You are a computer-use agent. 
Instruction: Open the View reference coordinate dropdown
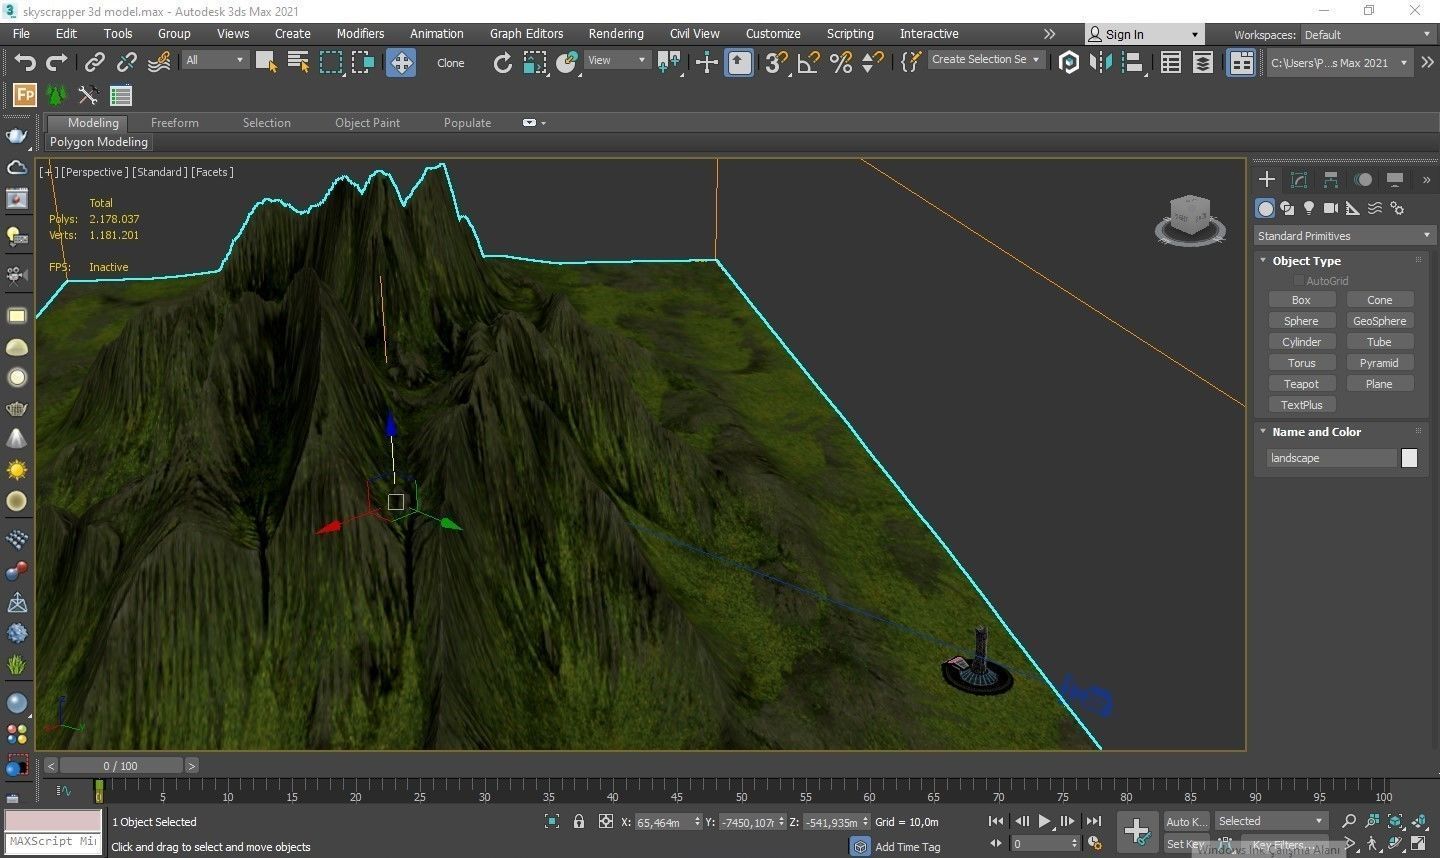(616, 60)
